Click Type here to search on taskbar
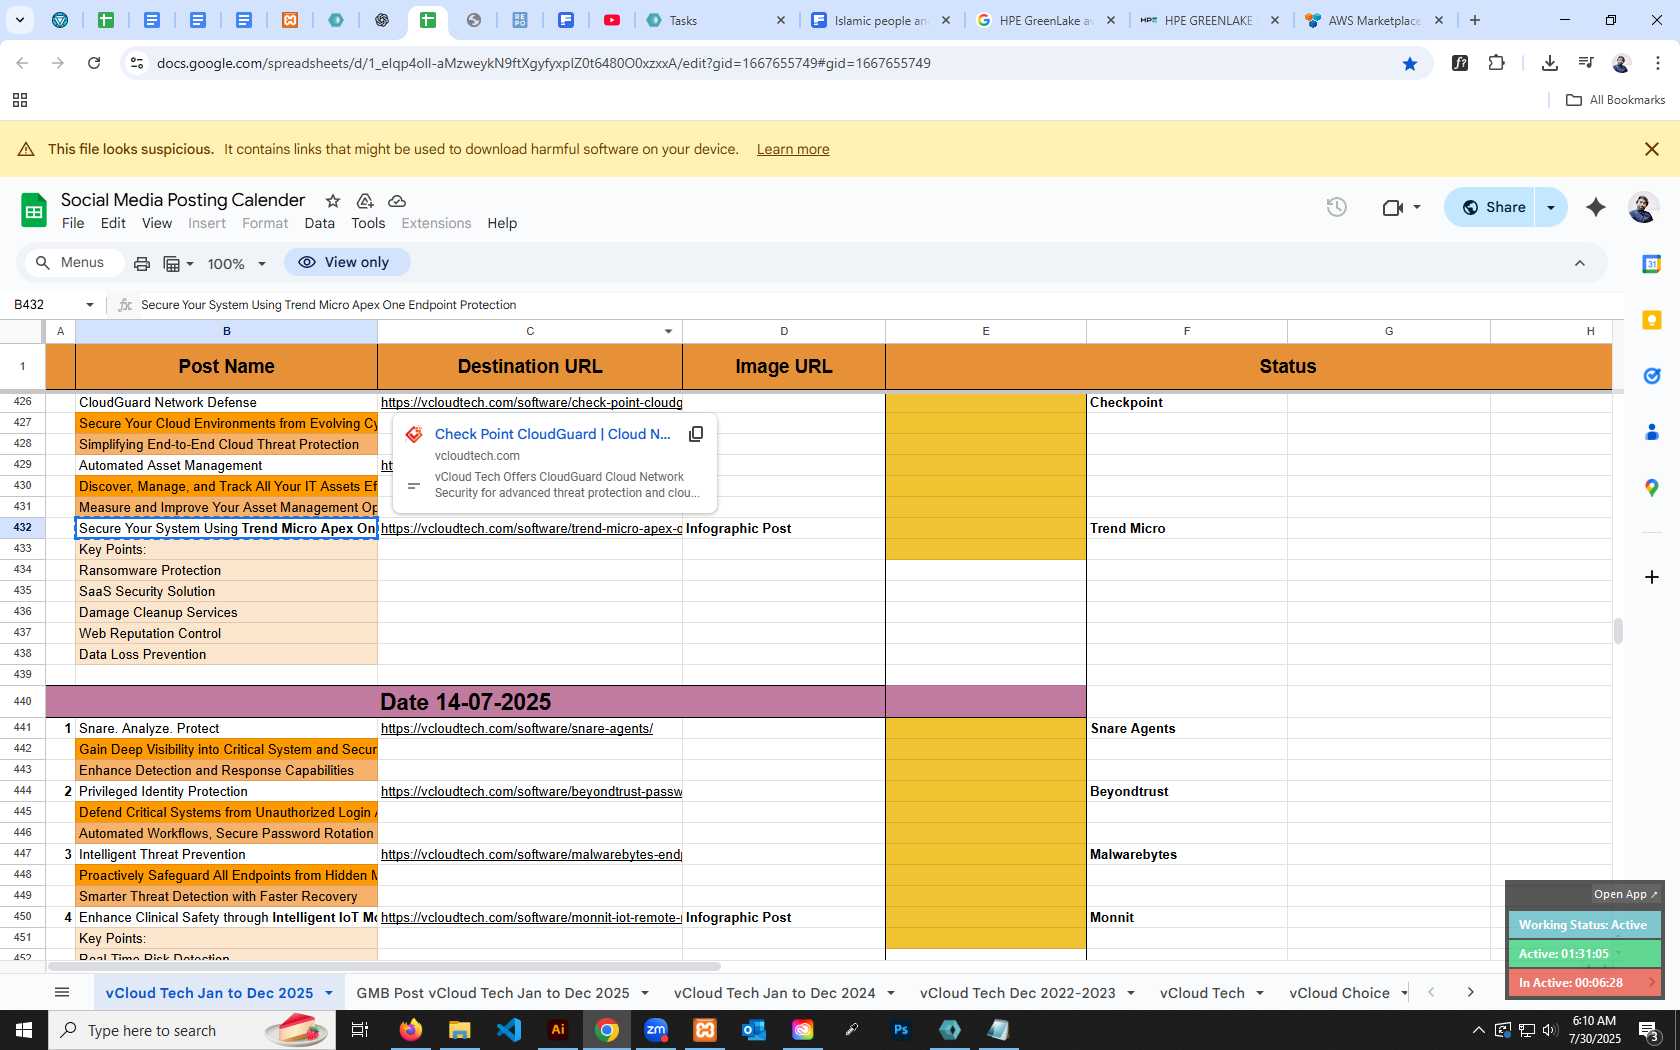 point(192,1030)
